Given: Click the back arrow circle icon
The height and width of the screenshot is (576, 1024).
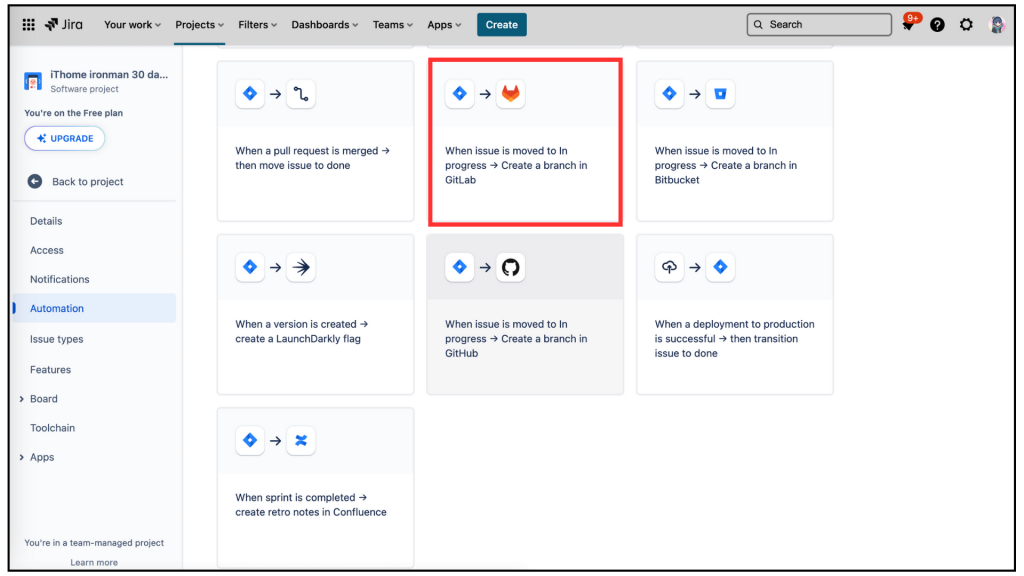Looking at the screenshot, I should (35, 182).
